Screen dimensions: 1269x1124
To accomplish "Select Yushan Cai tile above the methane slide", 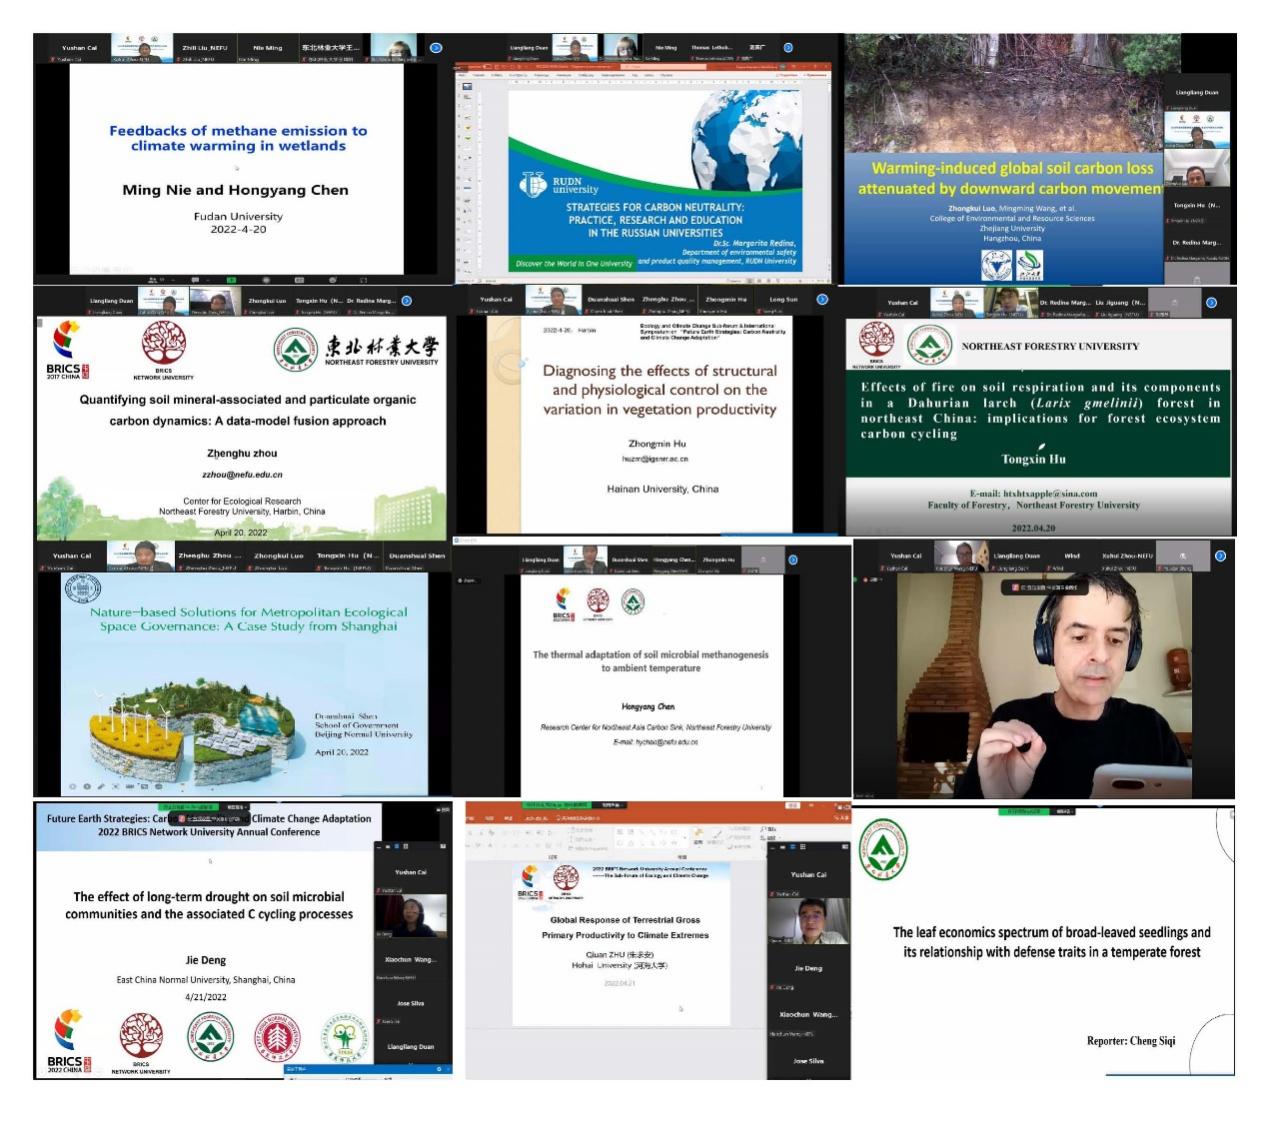I will click(79, 48).
